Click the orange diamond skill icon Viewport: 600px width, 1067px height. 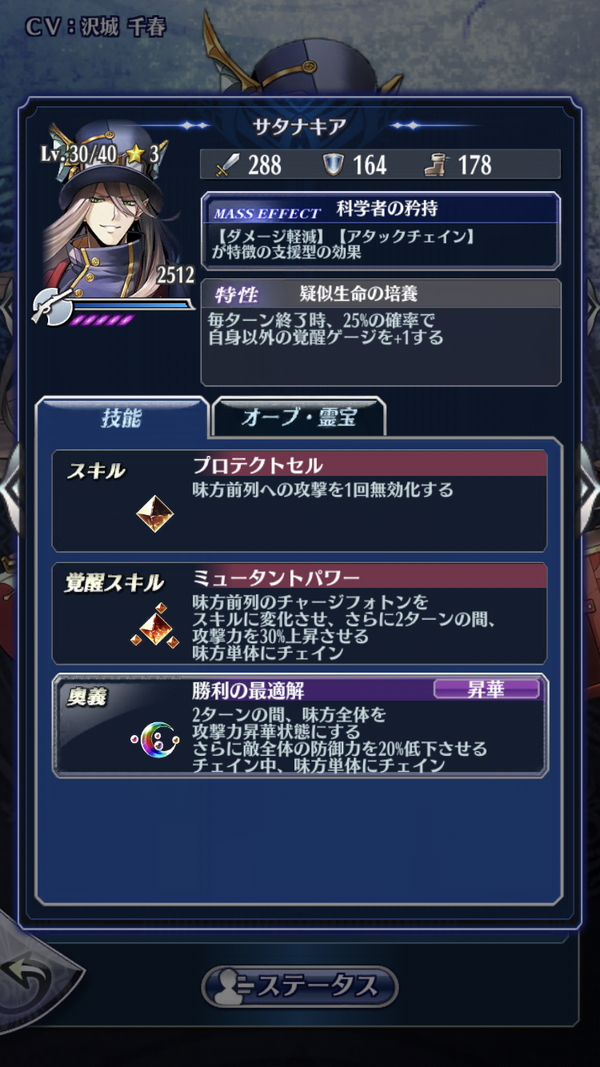click(x=155, y=514)
